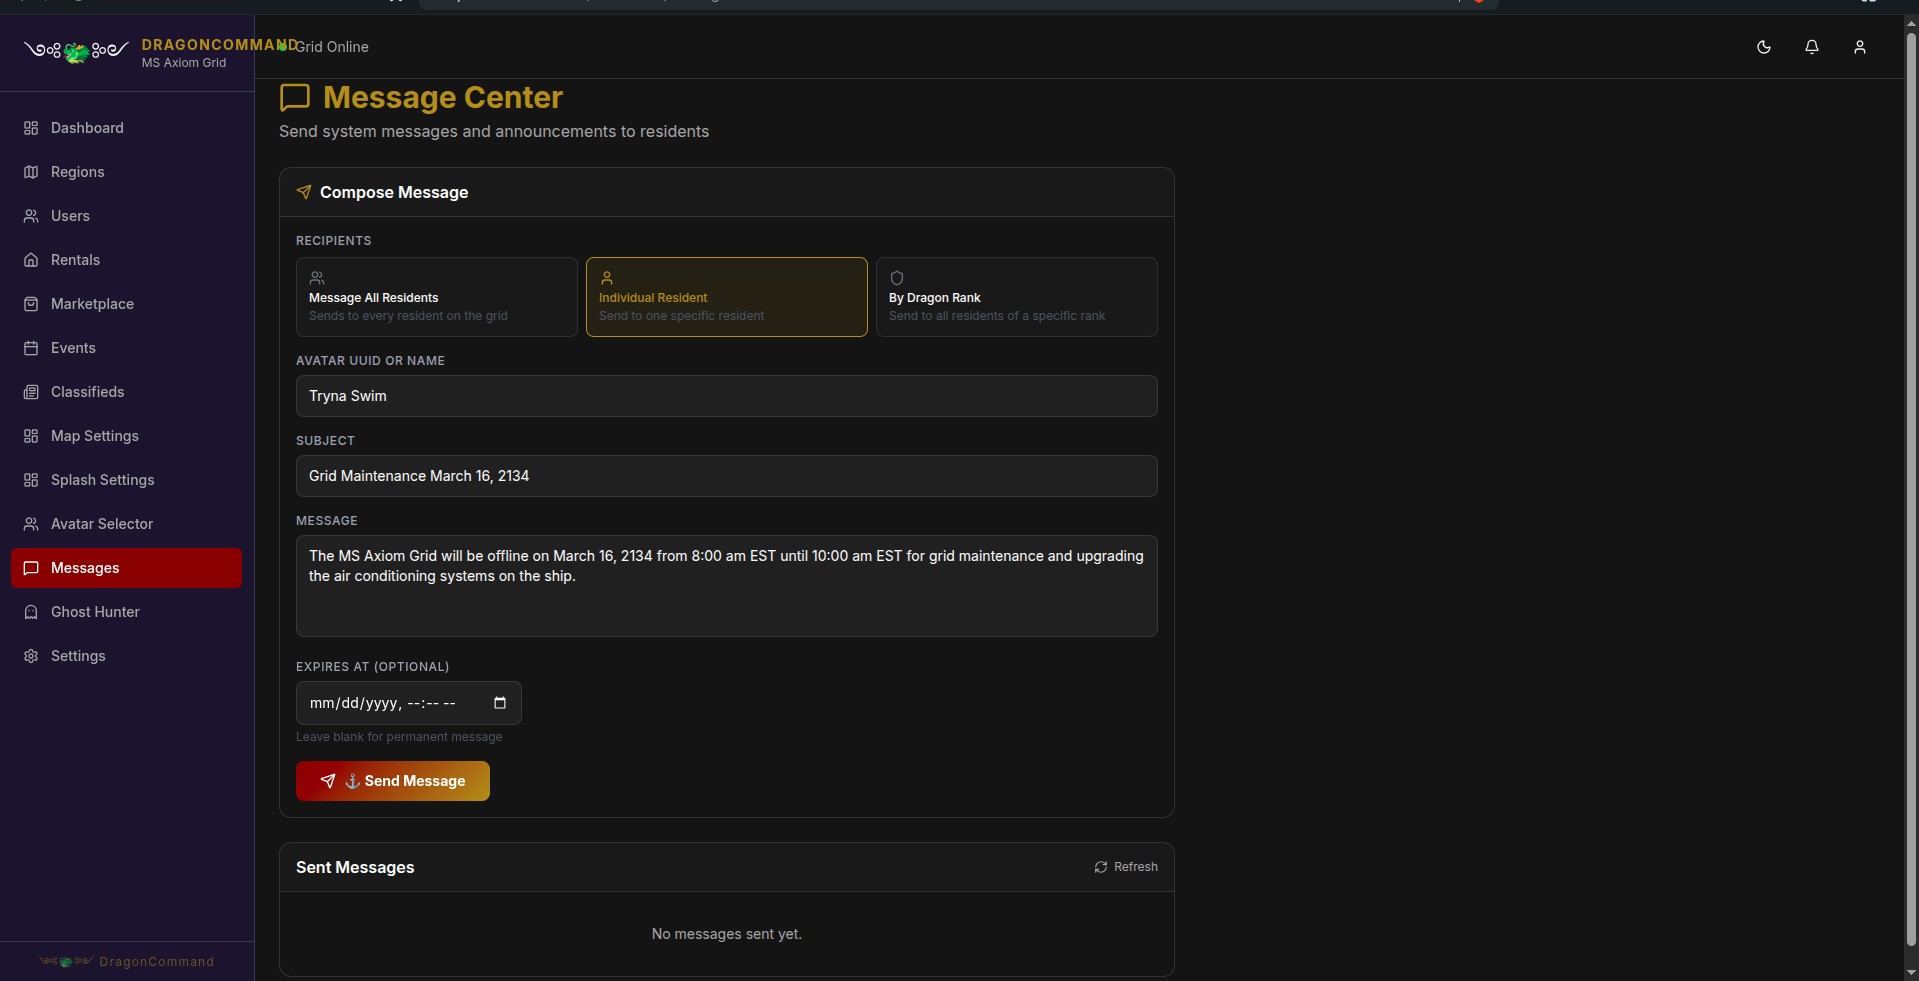Image resolution: width=1919 pixels, height=981 pixels.
Task: Click the Marketplace bag icon in sidebar
Action: tap(31, 304)
